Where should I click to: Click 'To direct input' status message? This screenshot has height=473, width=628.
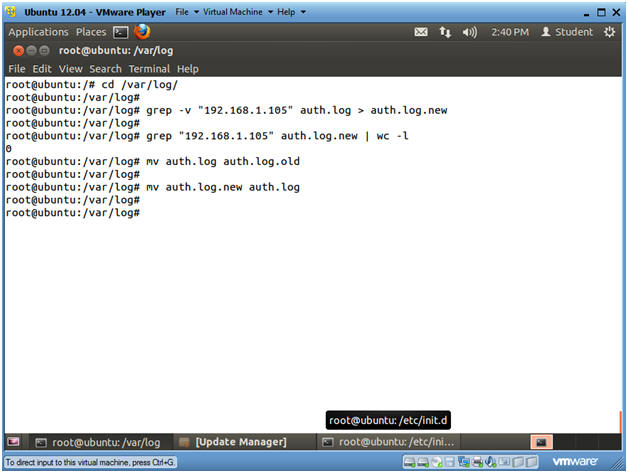coord(90,462)
